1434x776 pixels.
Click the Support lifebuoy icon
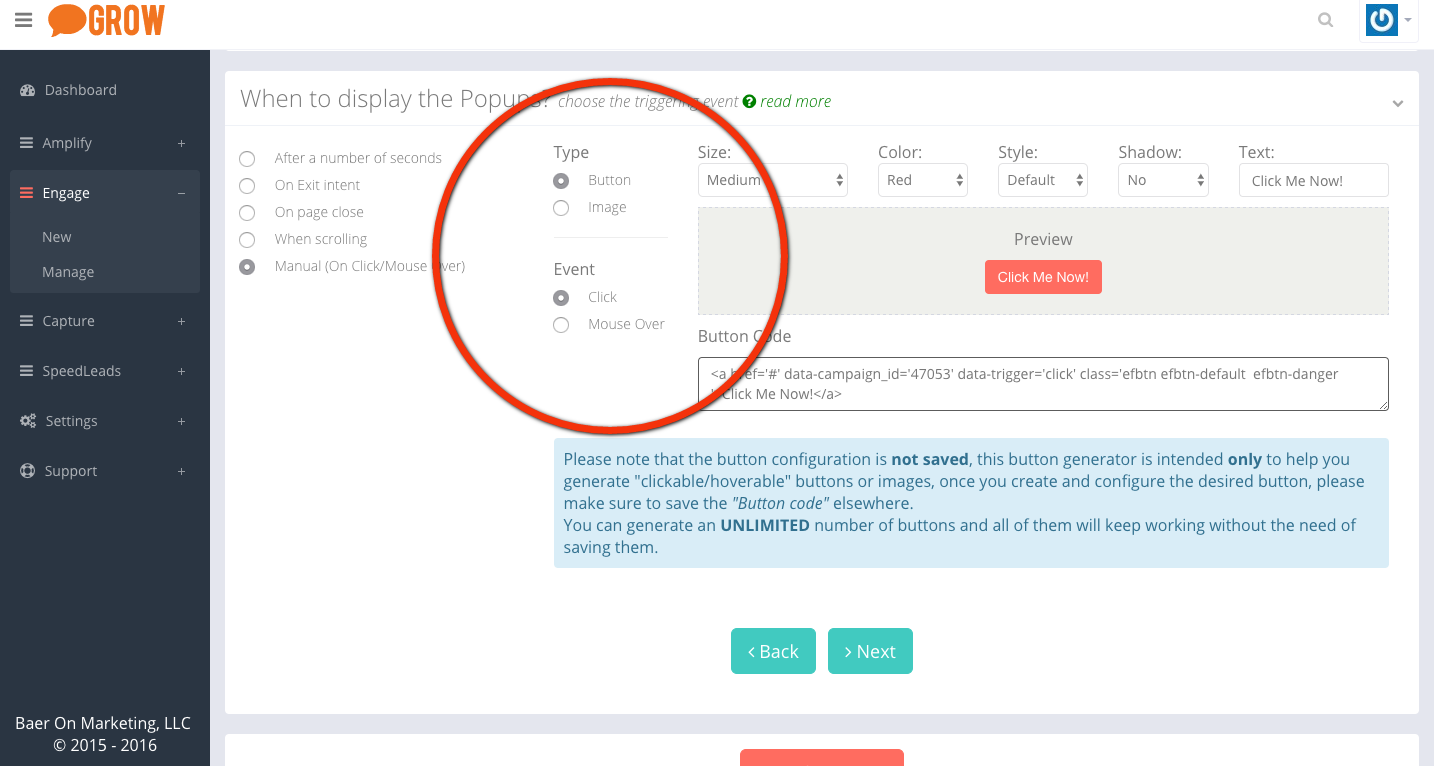28,471
